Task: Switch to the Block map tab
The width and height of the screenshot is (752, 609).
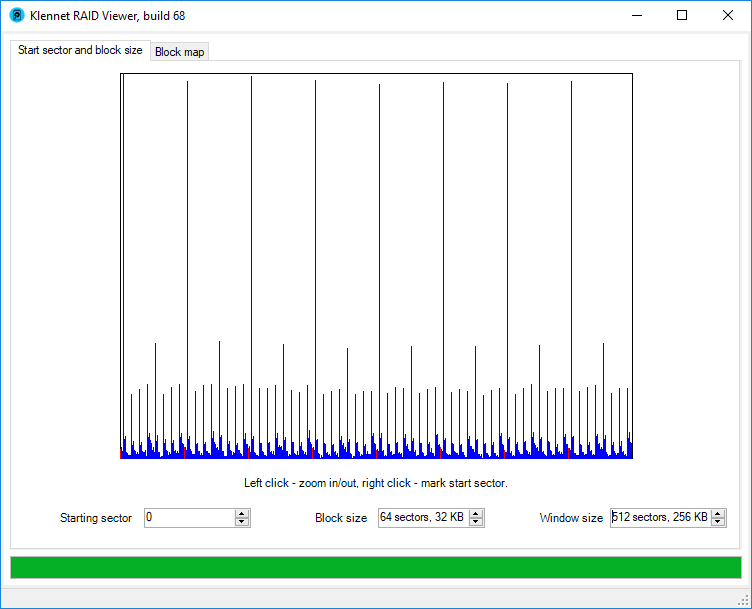Action: [179, 52]
